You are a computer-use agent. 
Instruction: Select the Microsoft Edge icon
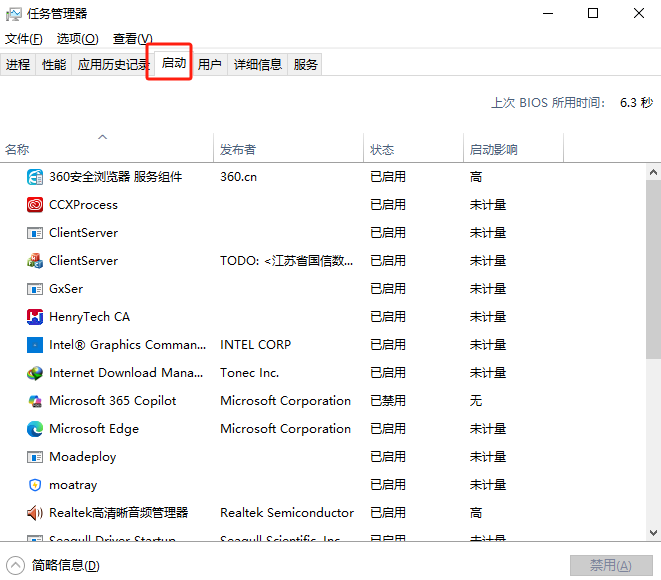coord(35,429)
